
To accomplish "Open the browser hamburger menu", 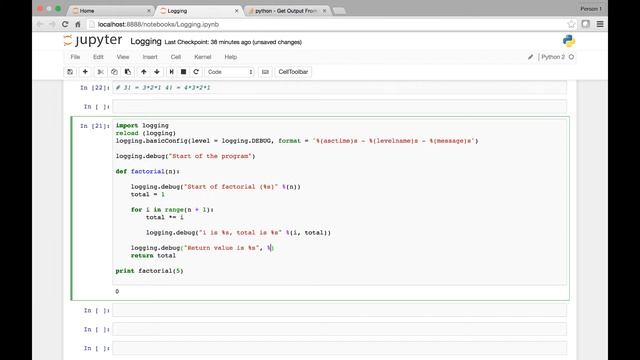I will [x=600, y=24].
